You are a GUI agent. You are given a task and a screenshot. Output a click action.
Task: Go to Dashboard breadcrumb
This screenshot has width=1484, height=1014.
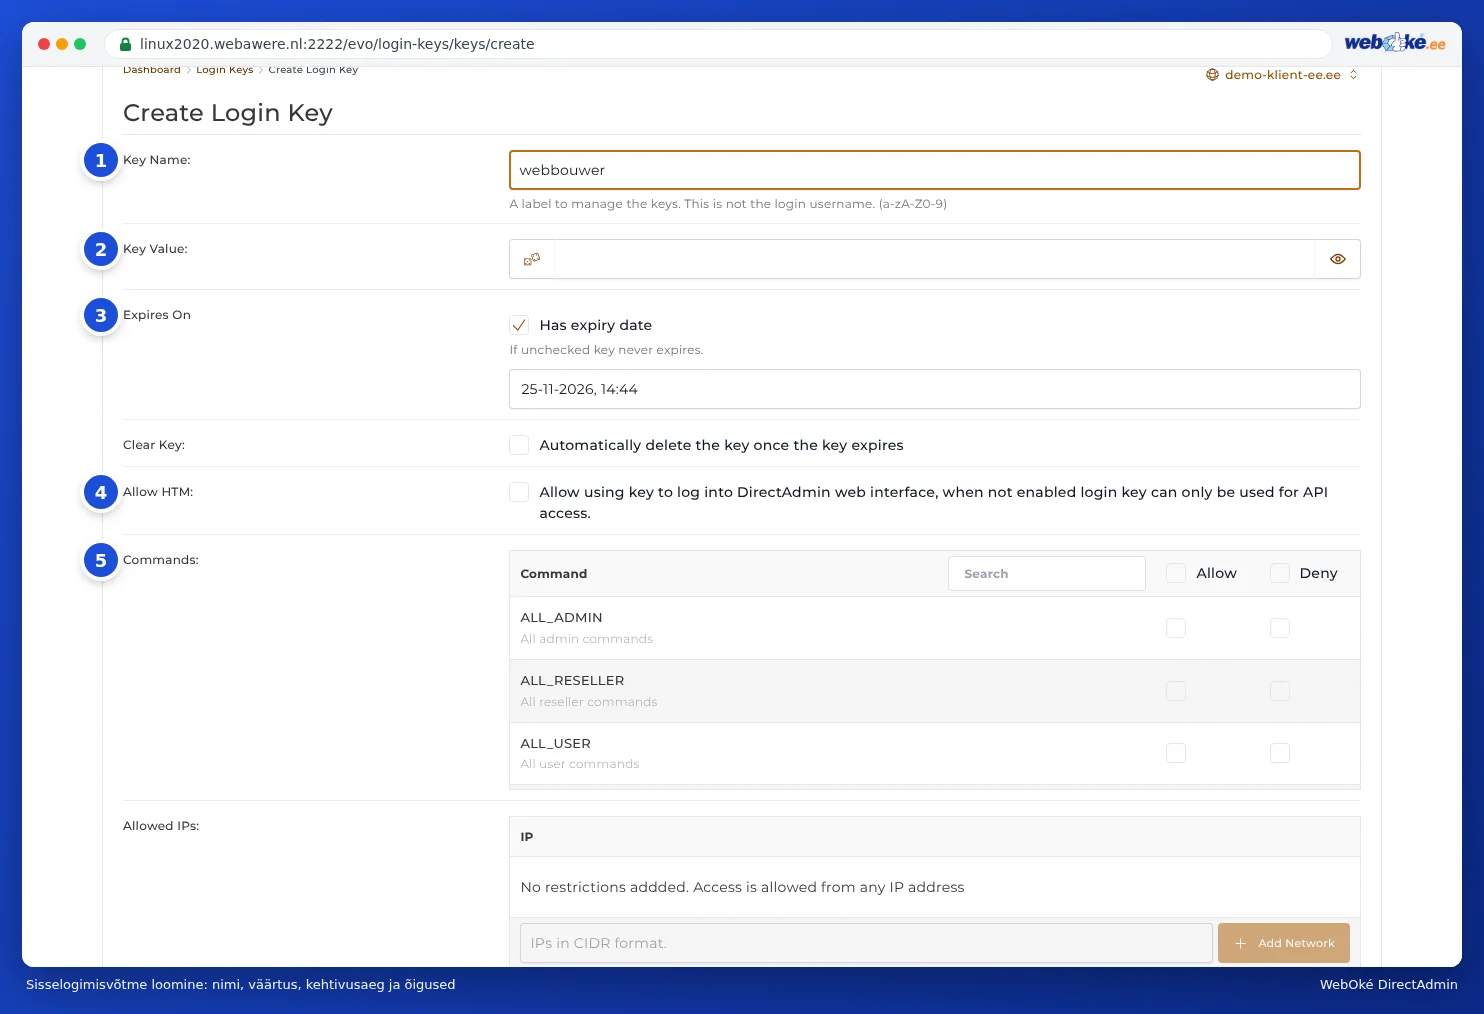(x=152, y=70)
